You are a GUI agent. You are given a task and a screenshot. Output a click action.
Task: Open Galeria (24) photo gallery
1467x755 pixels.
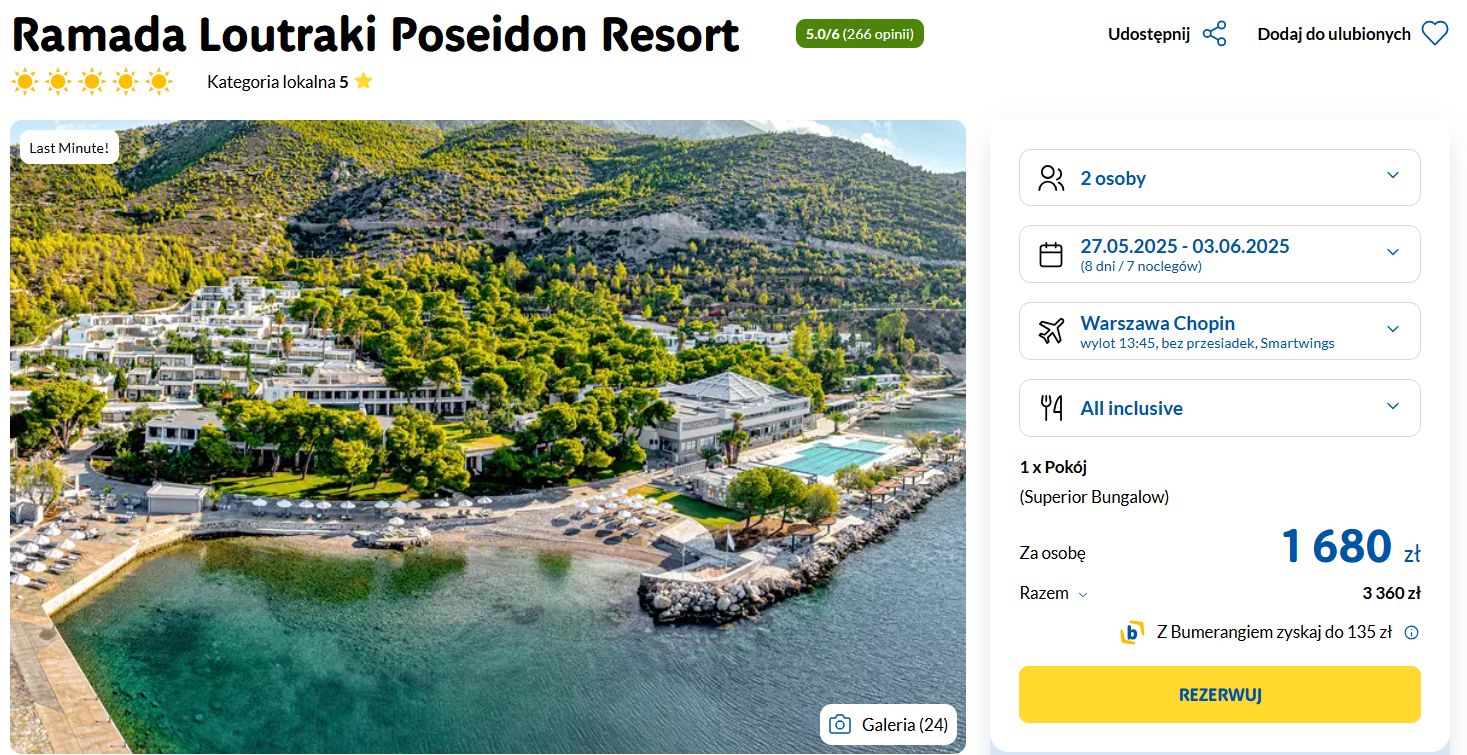pos(888,725)
